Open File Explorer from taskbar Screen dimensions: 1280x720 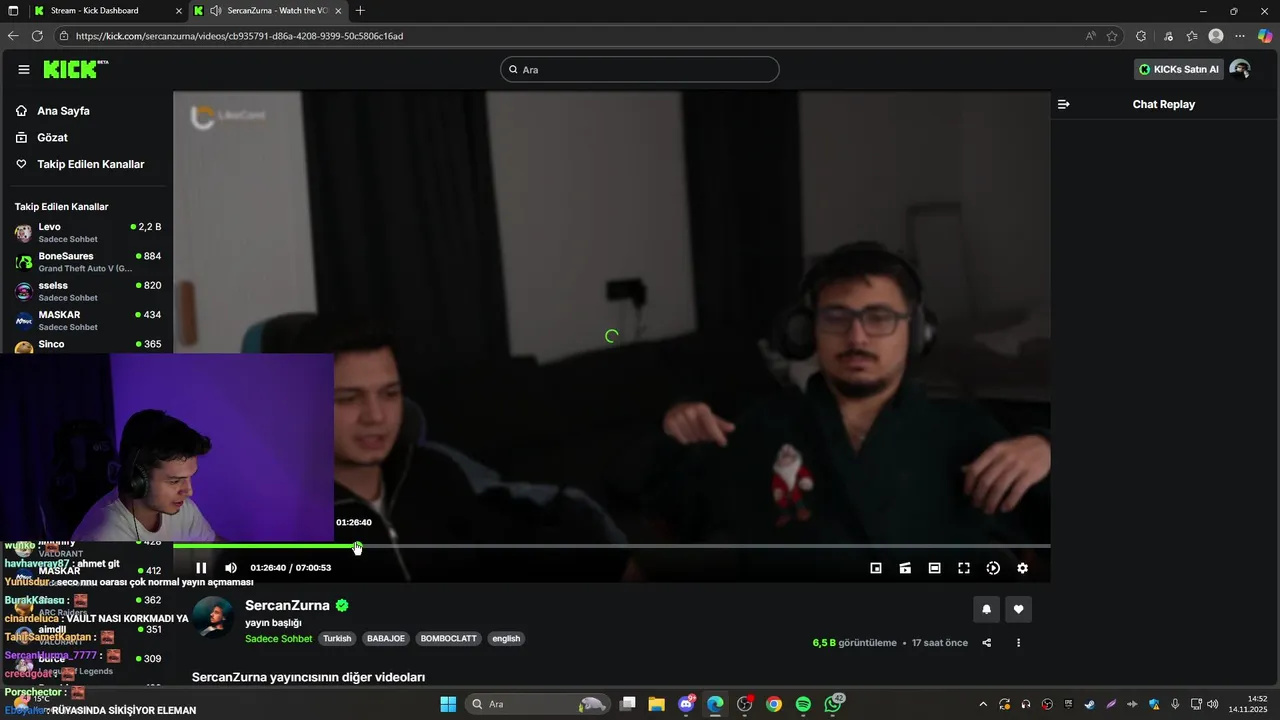pos(656,704)
